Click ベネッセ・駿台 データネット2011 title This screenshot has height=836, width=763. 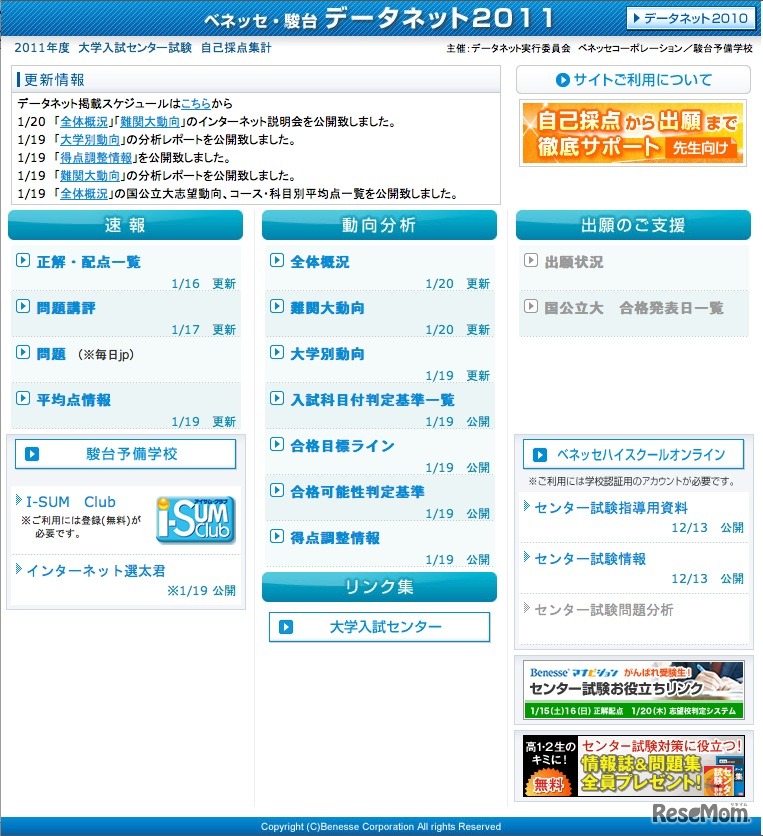[379, 18]
